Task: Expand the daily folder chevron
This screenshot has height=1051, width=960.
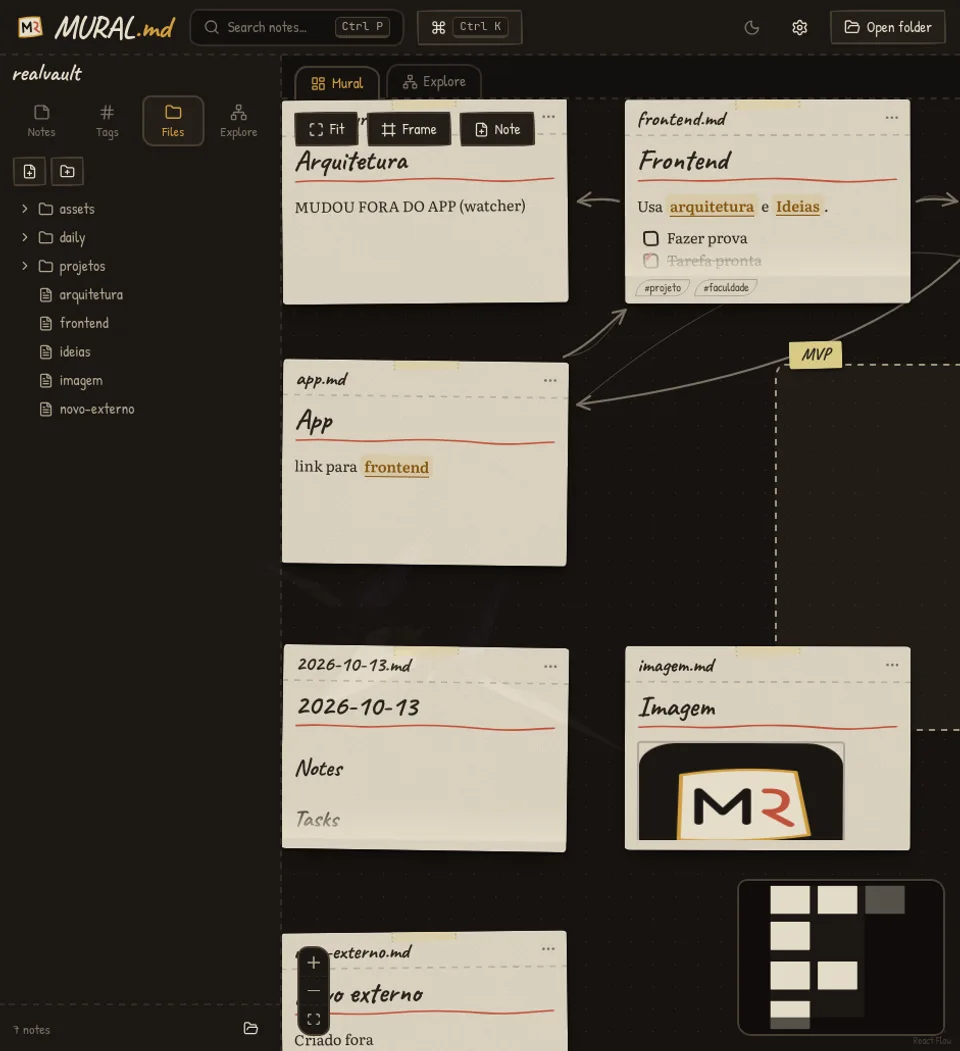Action: pyautogui.click(x=25, y=237)
